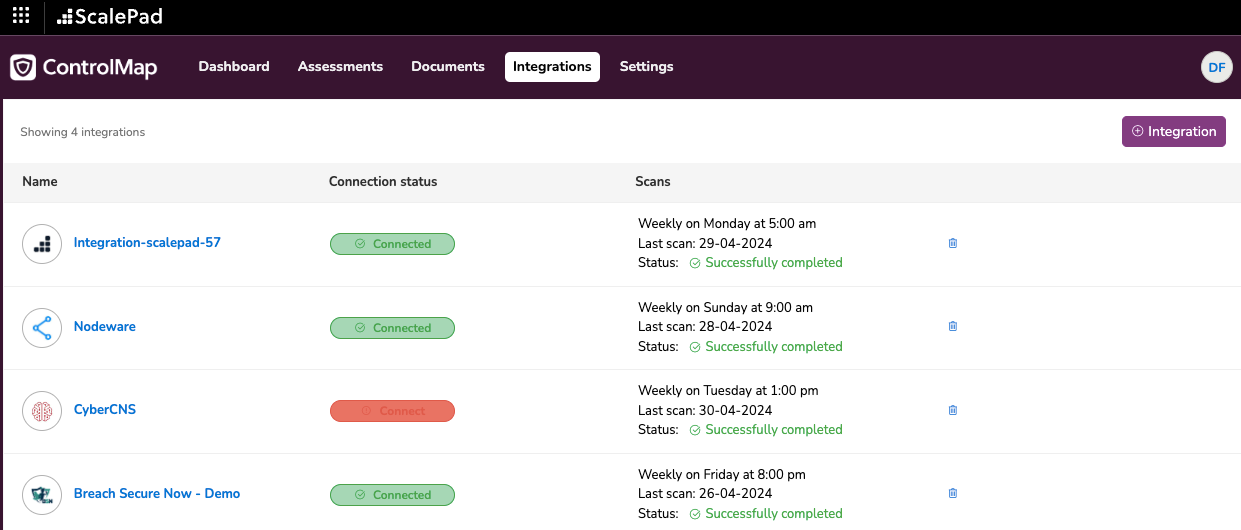Open the CyberCNS integration link
The image size is (1241, 530).
(x=105, y=410)
